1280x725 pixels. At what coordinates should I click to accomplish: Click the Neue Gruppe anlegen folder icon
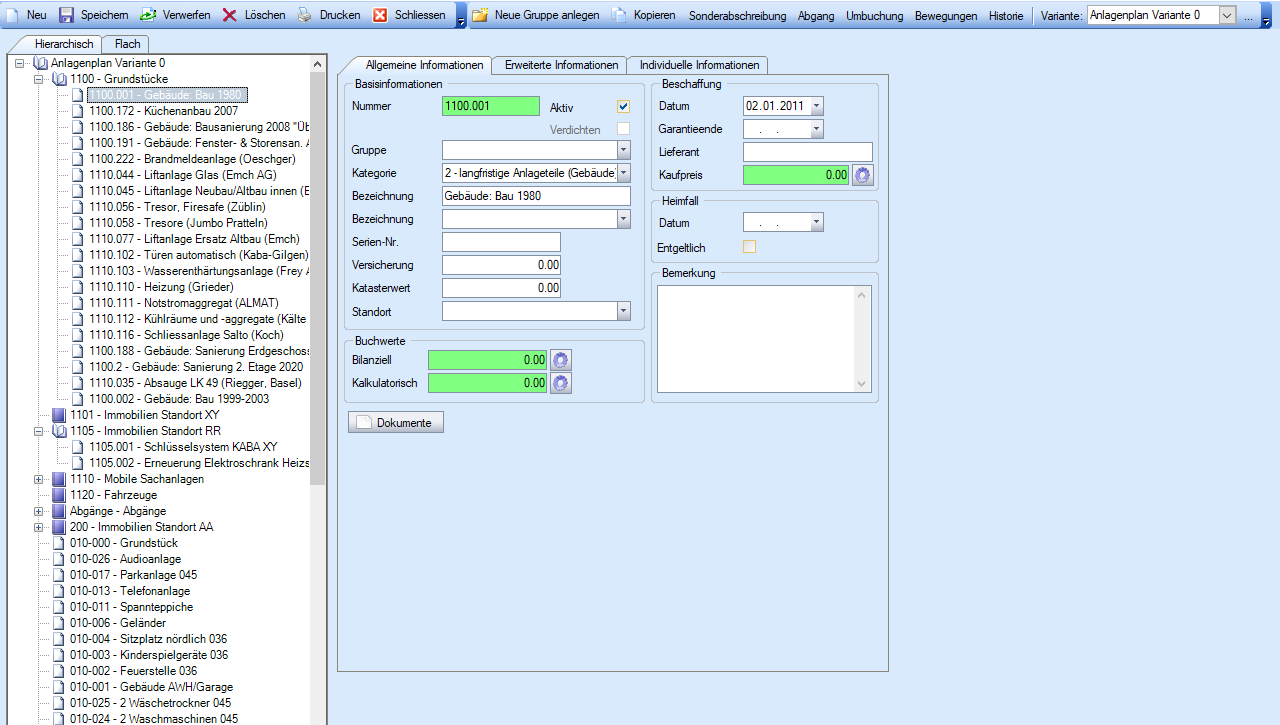(480, 15)
